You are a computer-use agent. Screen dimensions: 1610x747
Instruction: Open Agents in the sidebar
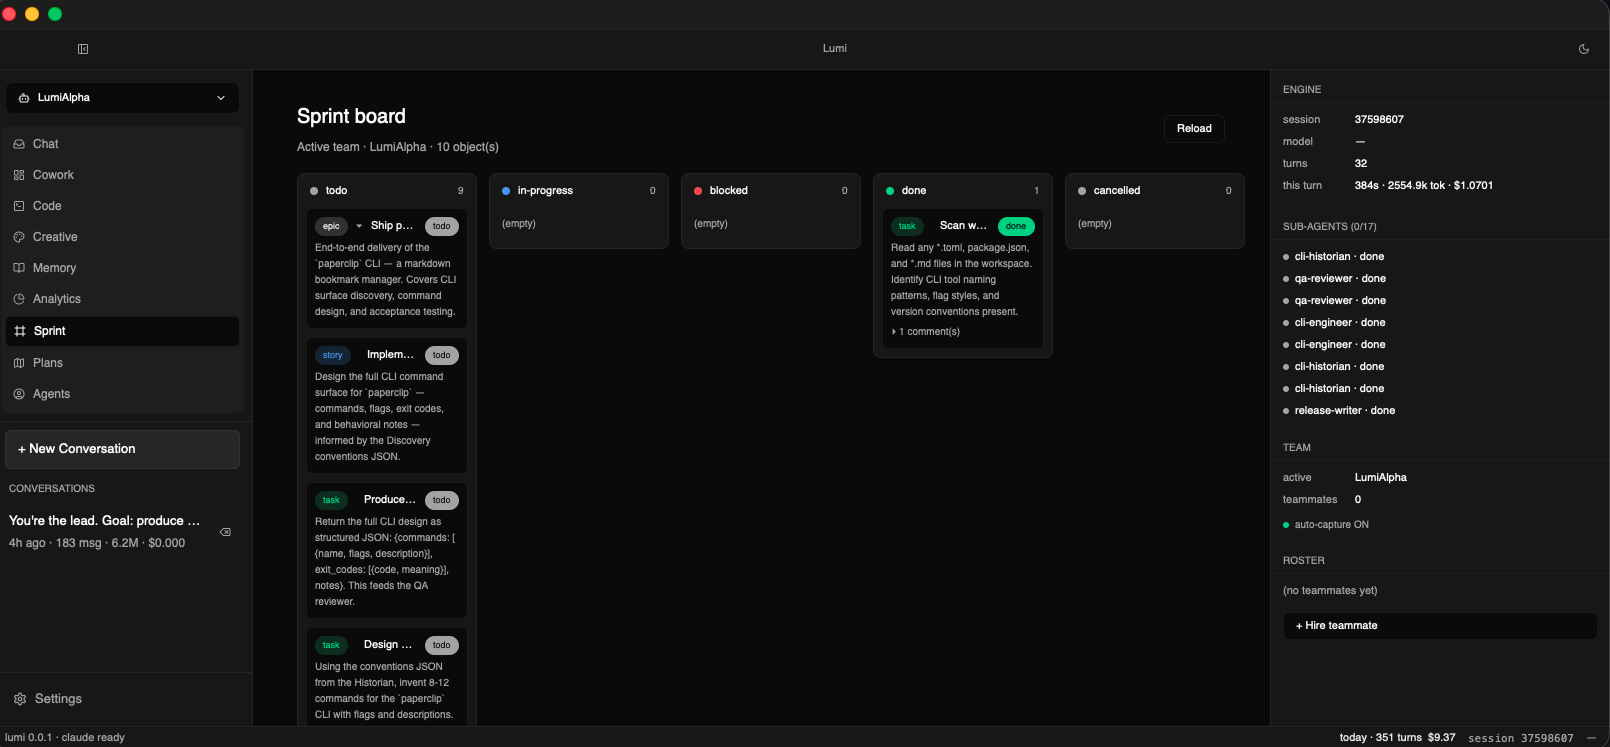pyautogui.click(x=122, y=394)
